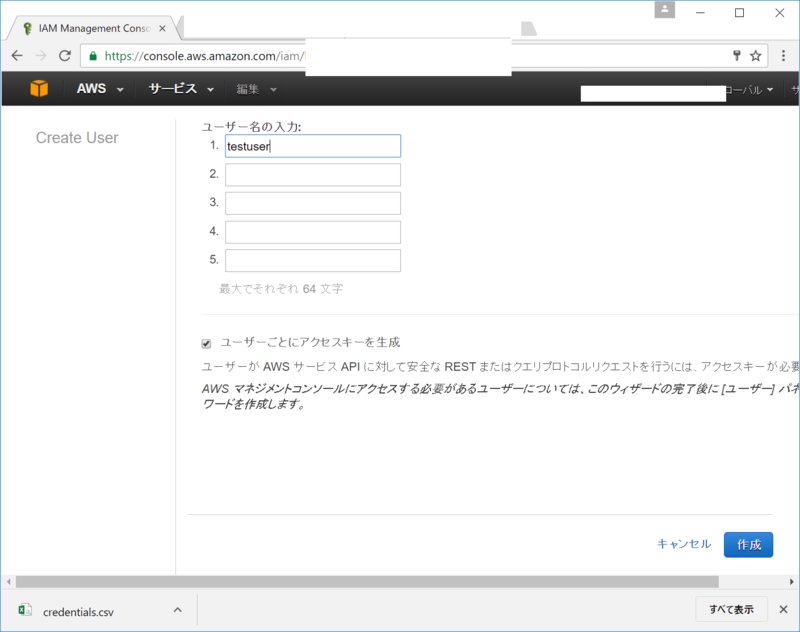This screenshot has height=632, width=800.
Task: Click the back navigation arrow
Action: click(x=17, y=56)
